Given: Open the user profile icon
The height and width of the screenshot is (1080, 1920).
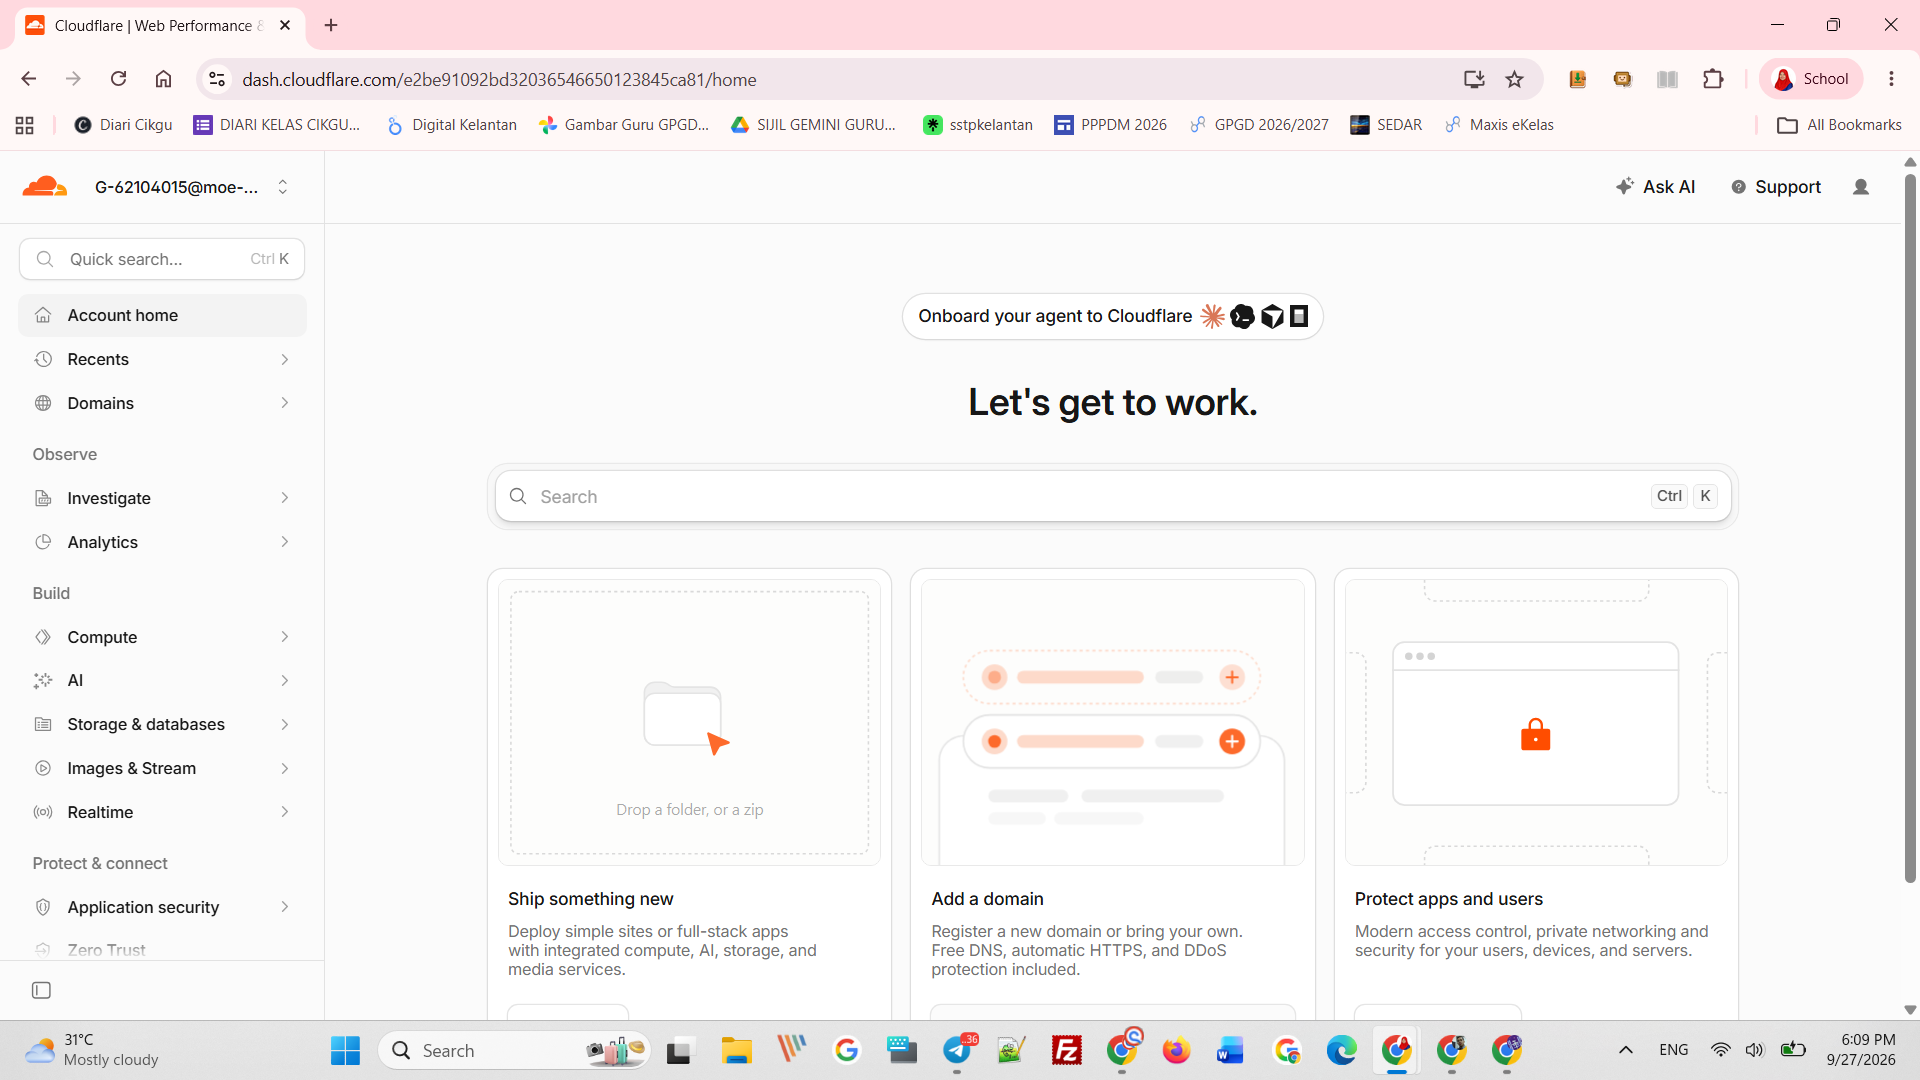Looking at the screenshot, I should tap(1861, 187).
